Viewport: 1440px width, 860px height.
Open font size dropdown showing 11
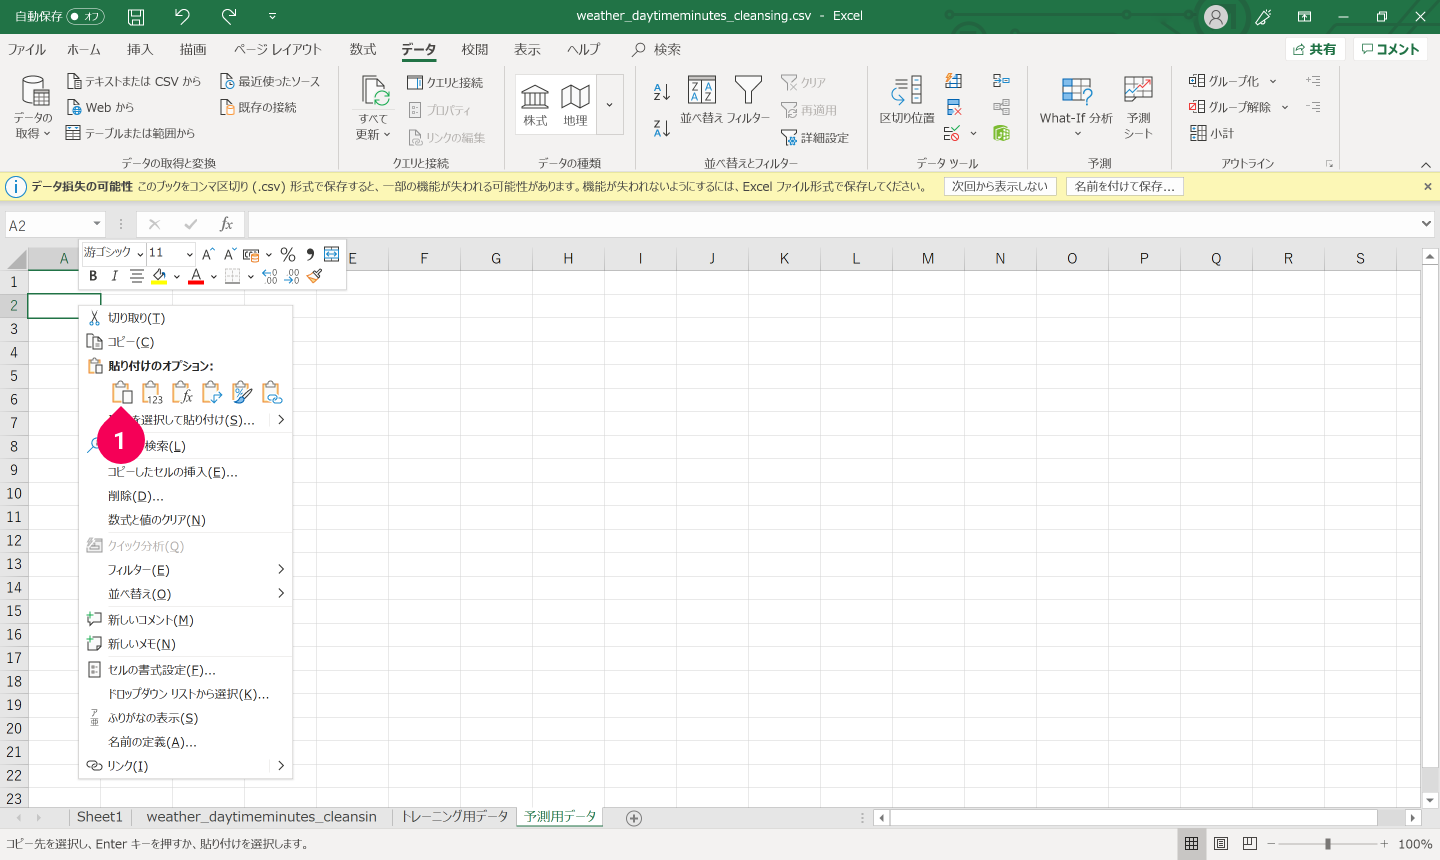(x=190, y=254)
